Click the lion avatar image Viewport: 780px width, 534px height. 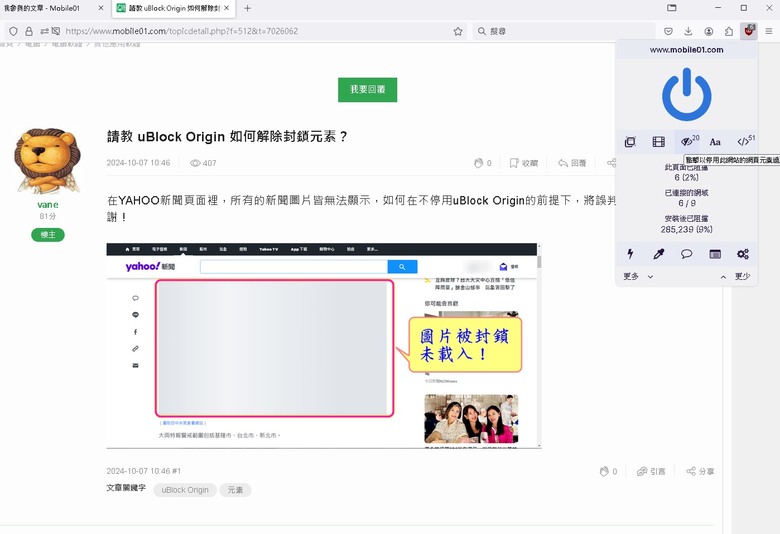[x=48, y=161]
